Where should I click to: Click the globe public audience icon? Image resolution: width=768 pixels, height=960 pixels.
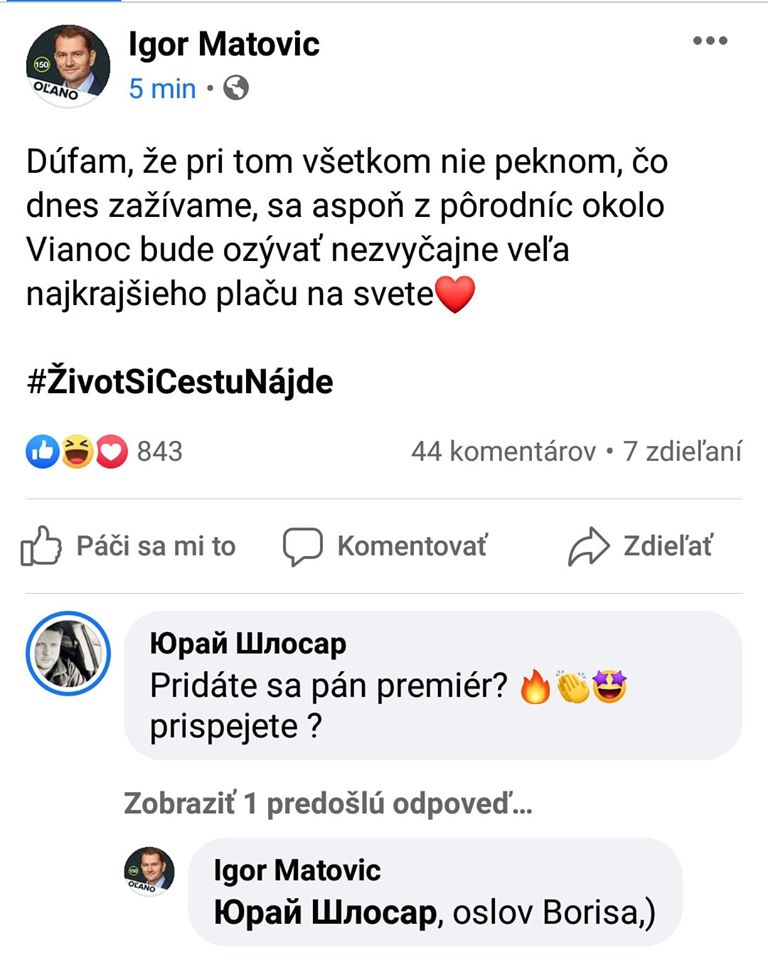236,89
